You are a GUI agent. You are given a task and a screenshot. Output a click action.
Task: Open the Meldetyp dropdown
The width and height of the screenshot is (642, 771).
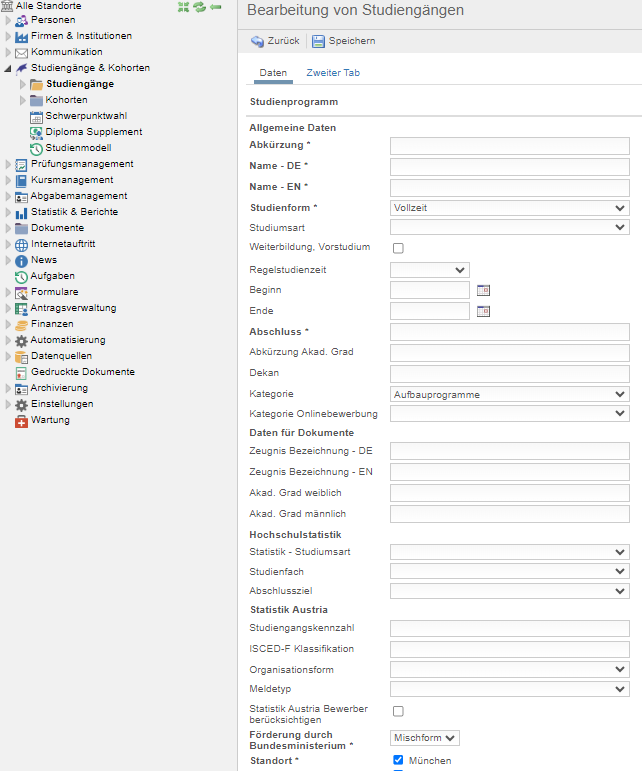point(510,689)
